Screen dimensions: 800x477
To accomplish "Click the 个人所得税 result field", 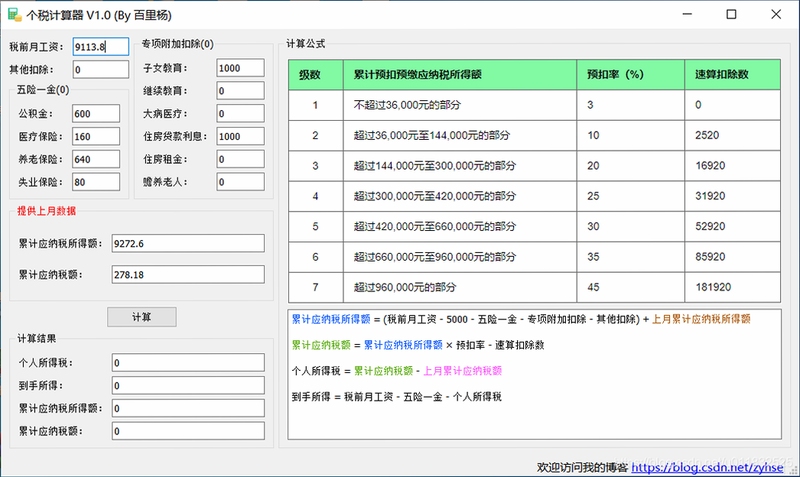I will pos(188,363).
